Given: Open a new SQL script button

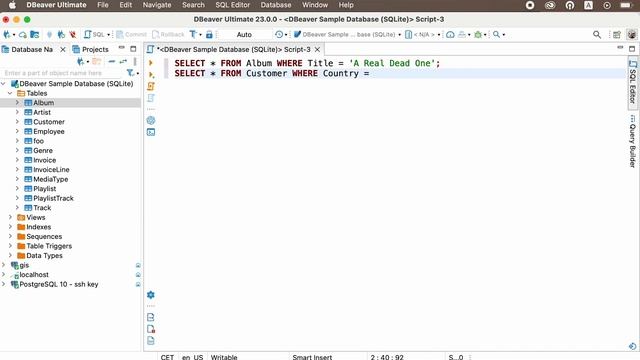Looking at the screenshot, I should (x=95, y=35).
